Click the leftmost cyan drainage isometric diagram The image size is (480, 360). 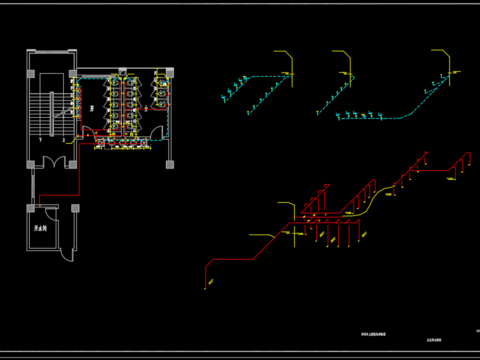[x=257, y=82]
